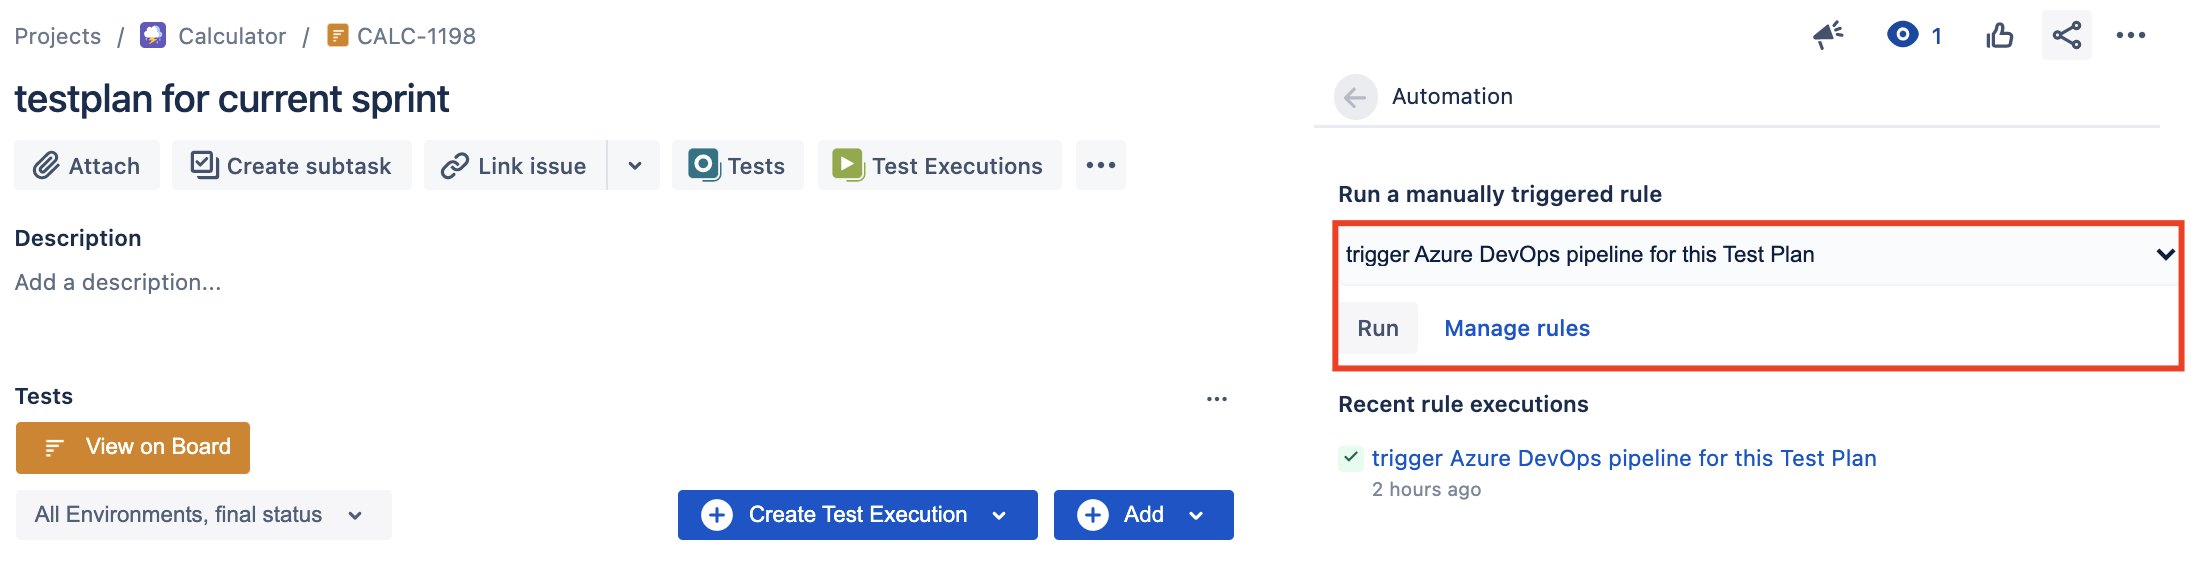Click the feedback megaphone icon
Screen dimensions: 2208x564
click(1828, 36)
